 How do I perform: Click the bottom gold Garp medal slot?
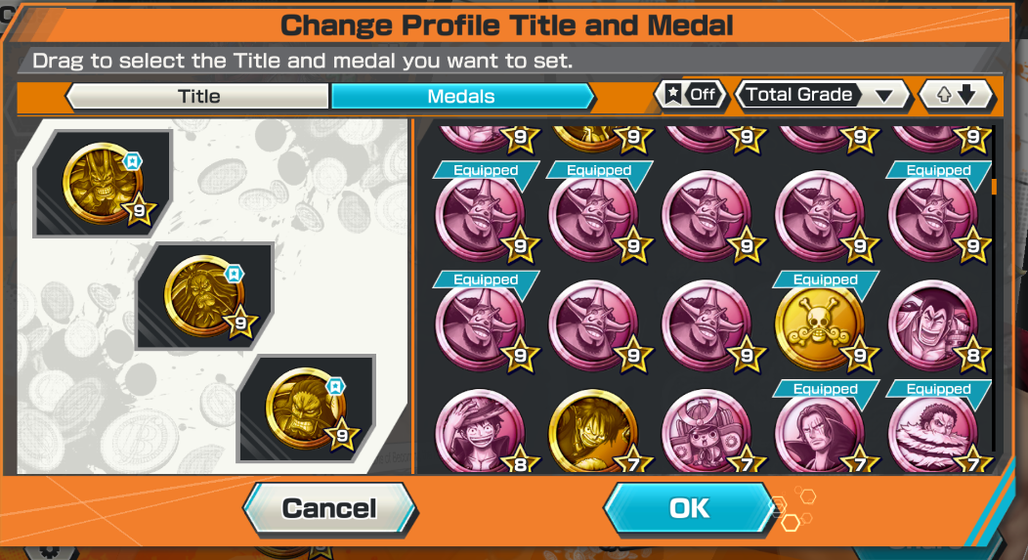click(x=306, y=409)
